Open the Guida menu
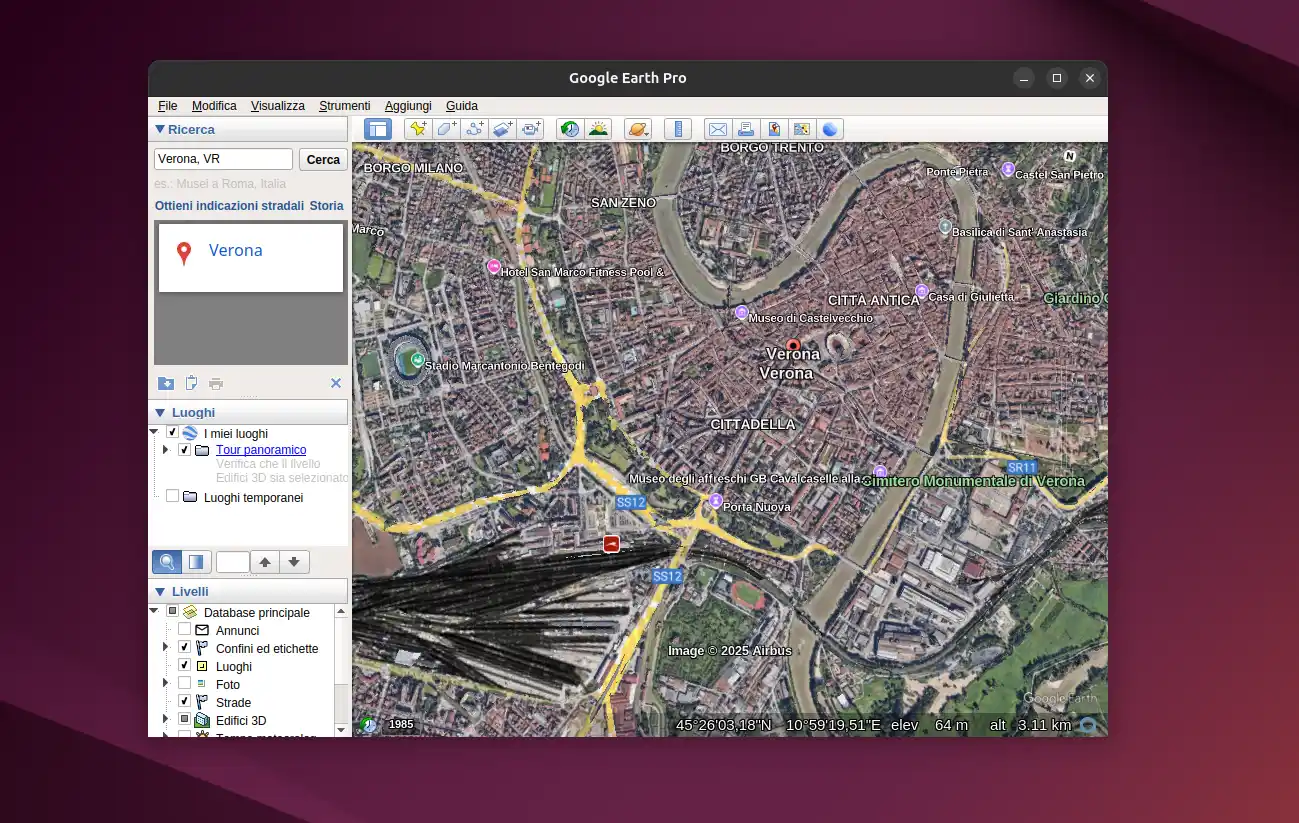The width and height of the screenshot is (1299, 823). coord(462,106)
